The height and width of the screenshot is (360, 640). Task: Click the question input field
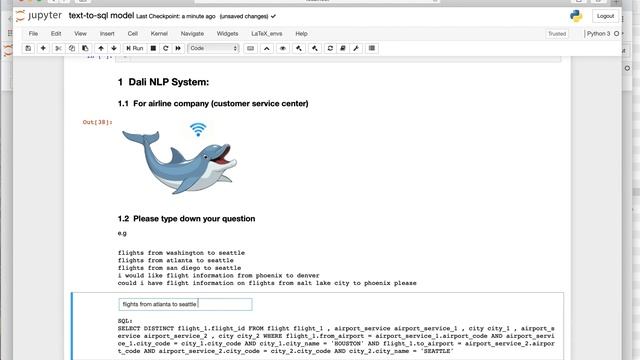point(185,304)
